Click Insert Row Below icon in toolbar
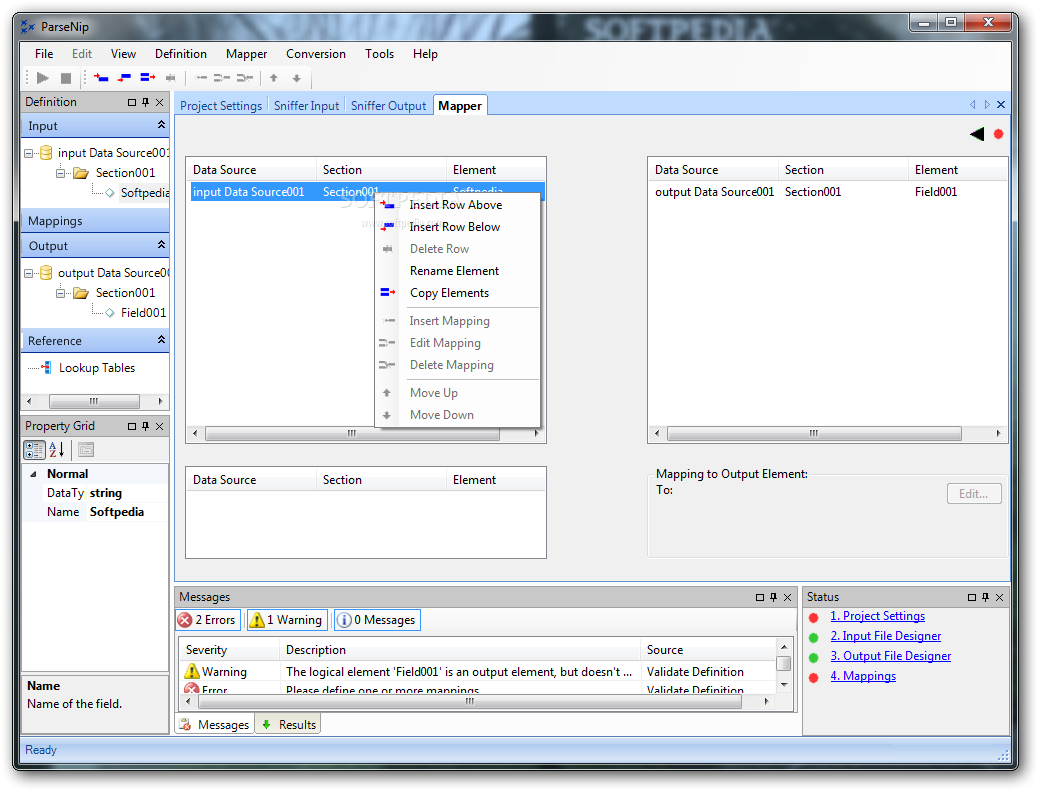Viewport: 1039px width, 791px height. [125, 78]
